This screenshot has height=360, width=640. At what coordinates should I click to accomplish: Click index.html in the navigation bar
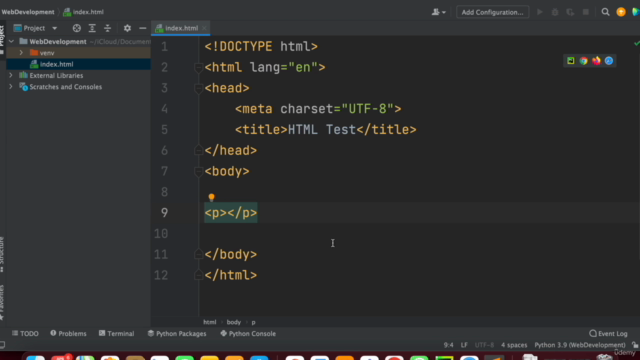(84, 12)
